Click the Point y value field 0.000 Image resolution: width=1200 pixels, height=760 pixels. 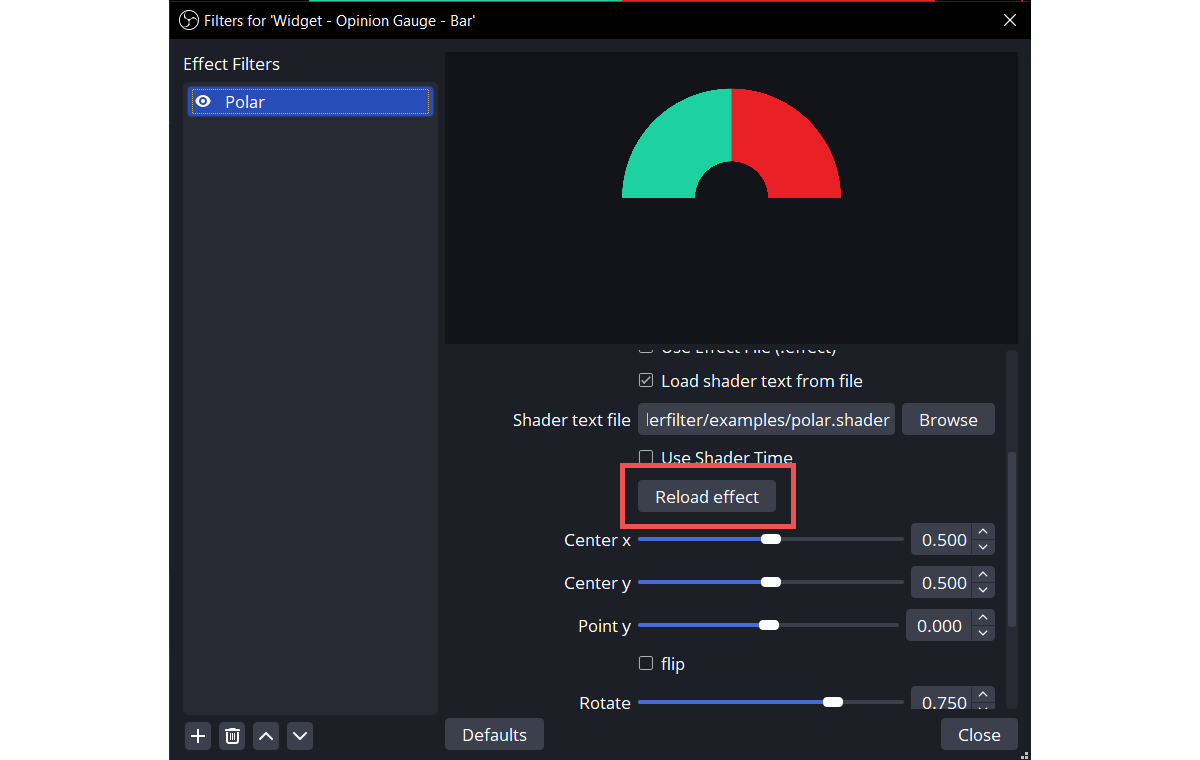(x=938, y=626)
